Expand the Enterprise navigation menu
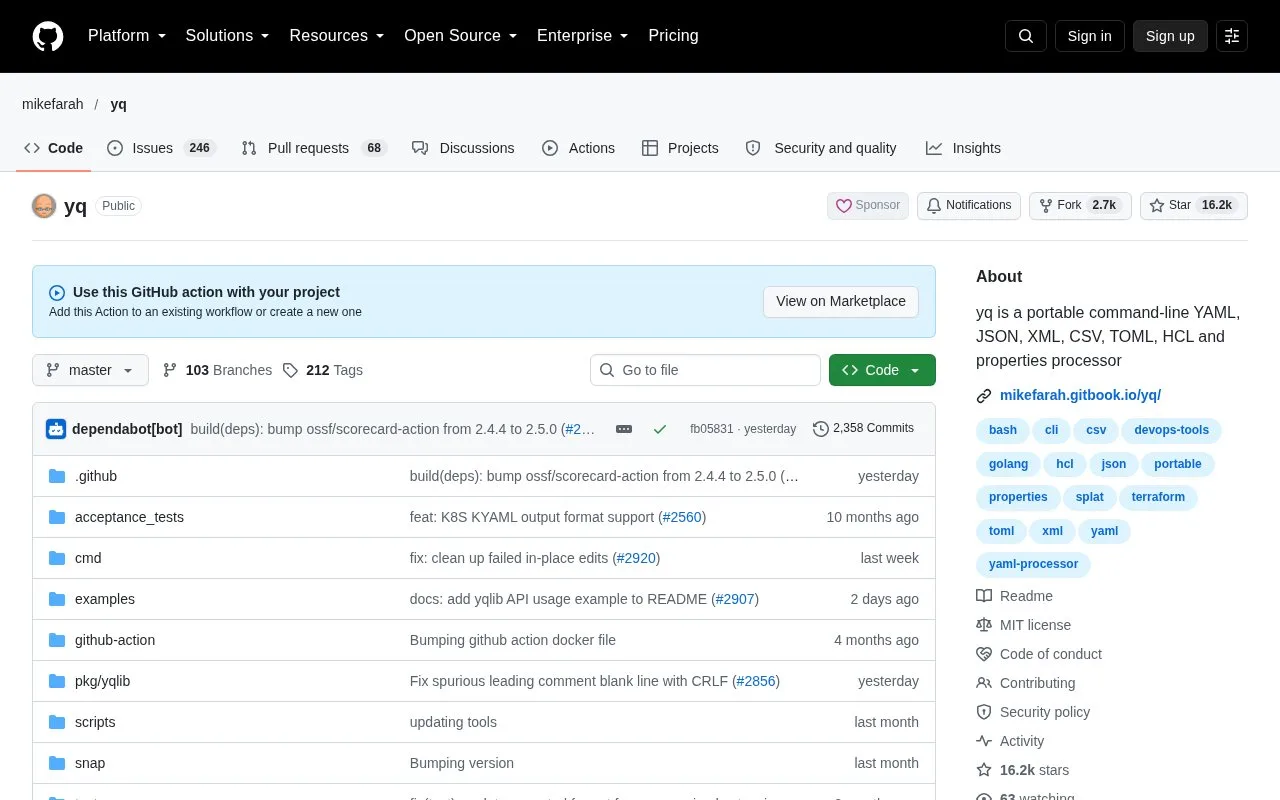This screenshot has height=800, width=1280. (582, 36)
